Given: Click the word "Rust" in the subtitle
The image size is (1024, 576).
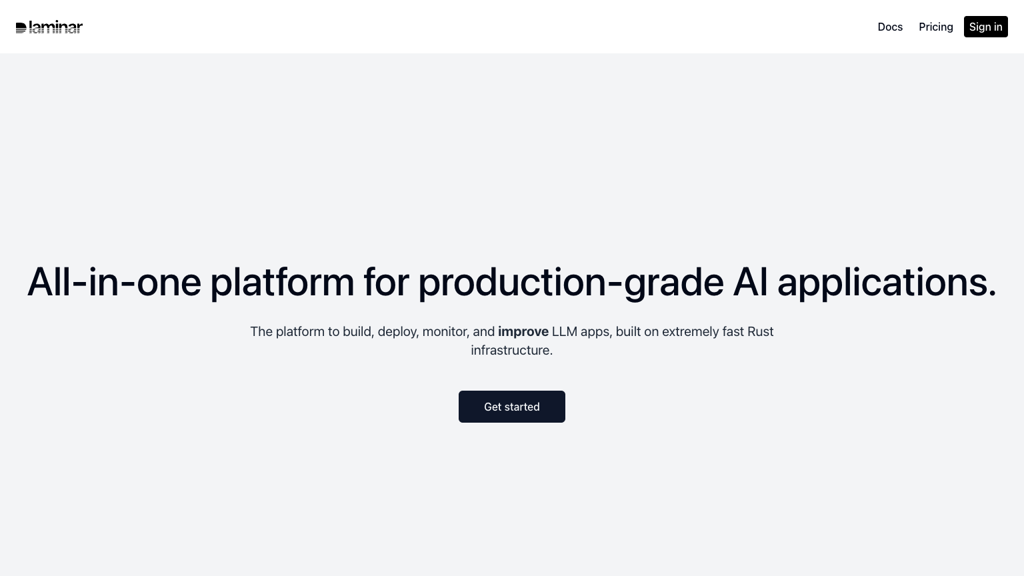Looking at the screenshot, I should tap(760, 332).
